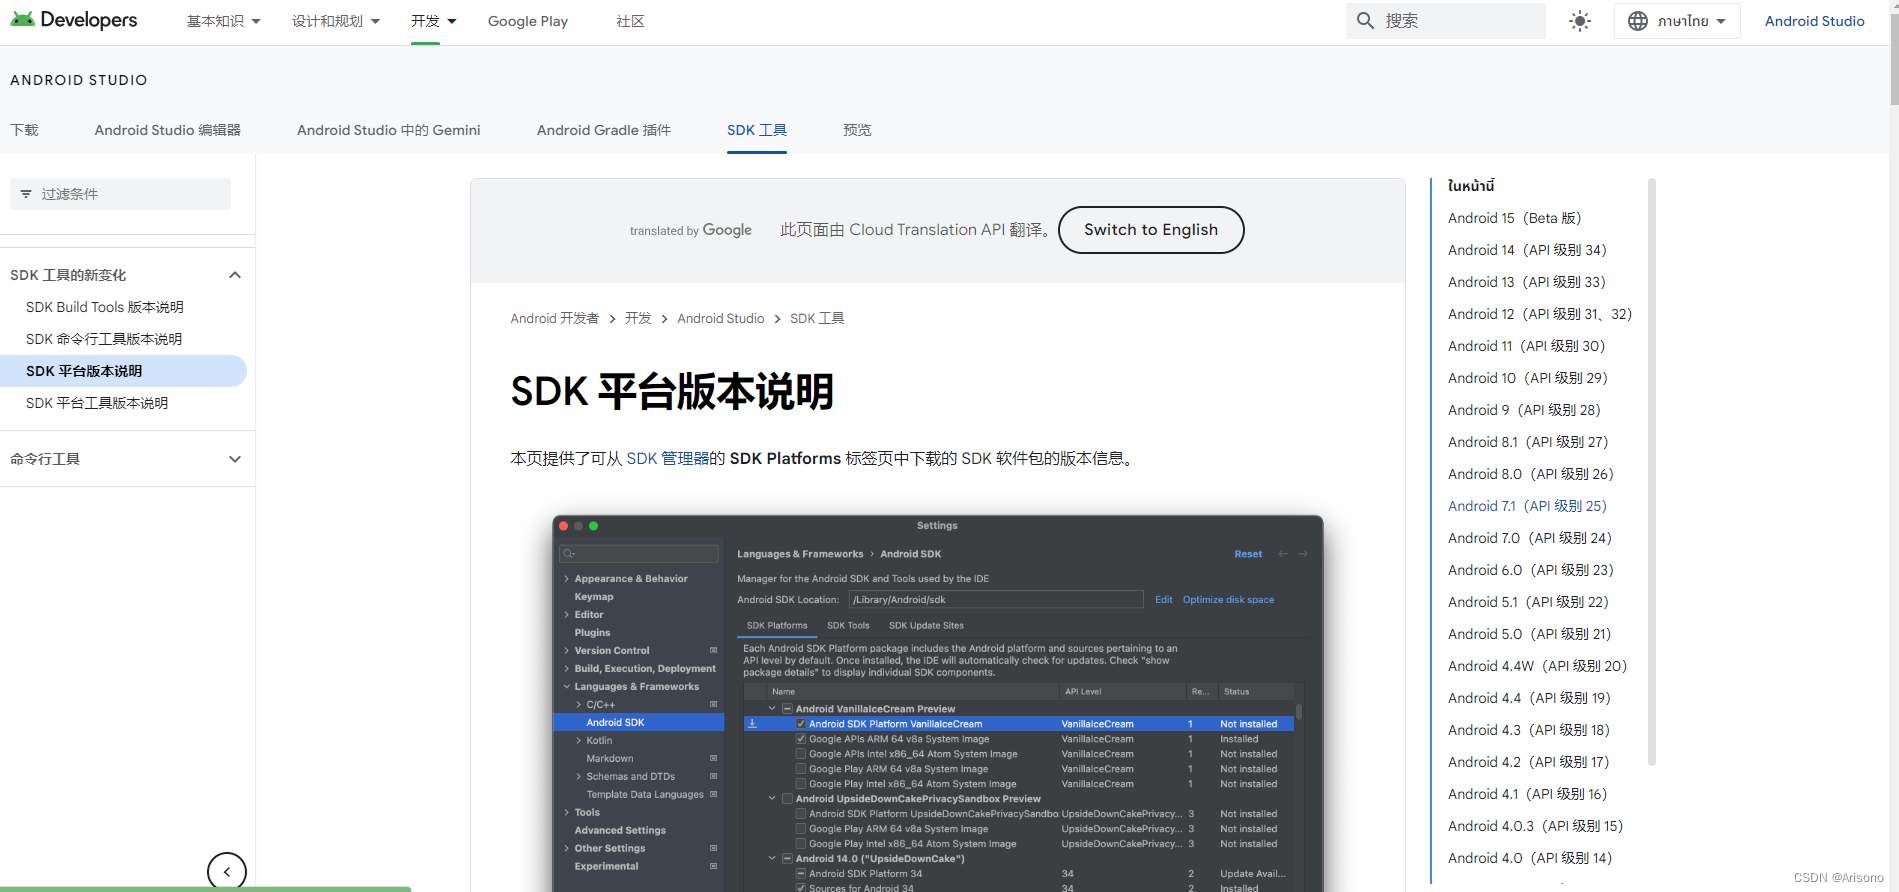Jump to Android 8.0 (API 级别 26)
Screen dimensions: 1899x892
tap(1531, 474)
